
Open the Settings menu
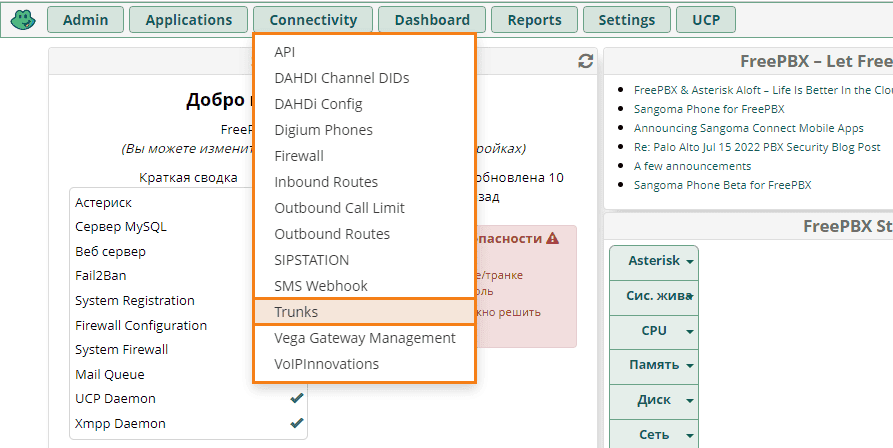[626, 20]
